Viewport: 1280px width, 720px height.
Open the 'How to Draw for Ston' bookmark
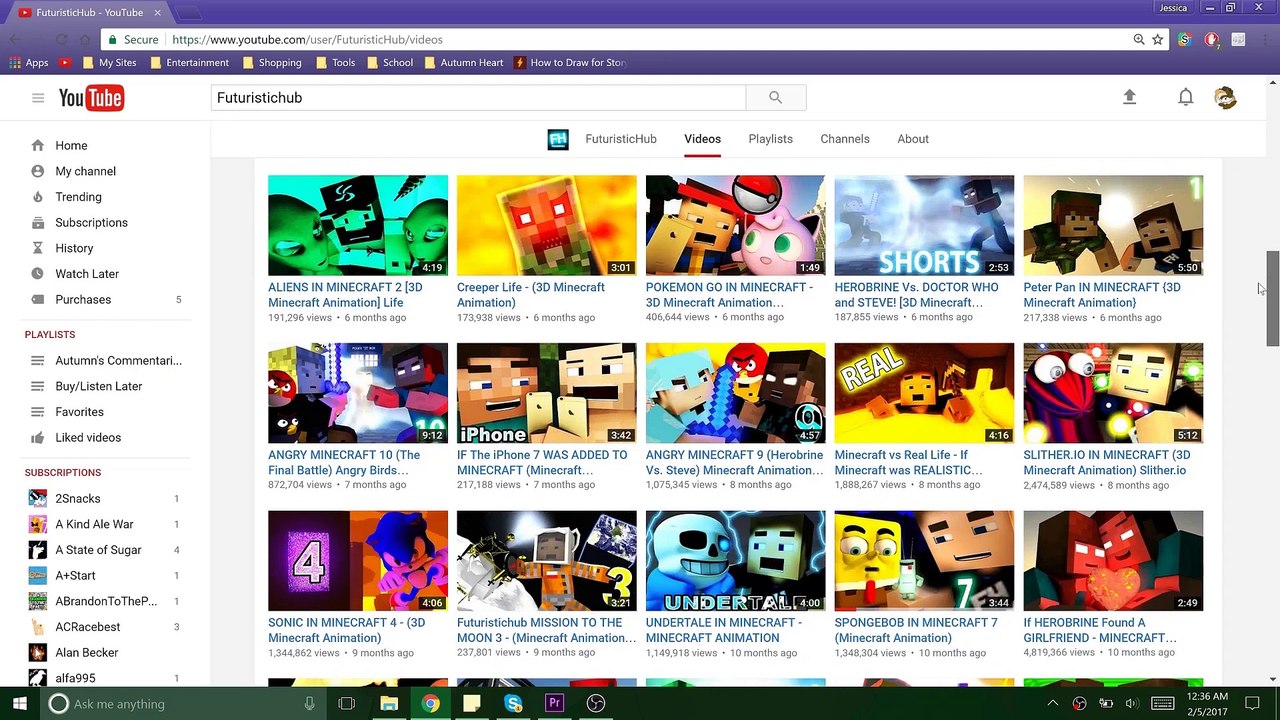tap(570, 62)
